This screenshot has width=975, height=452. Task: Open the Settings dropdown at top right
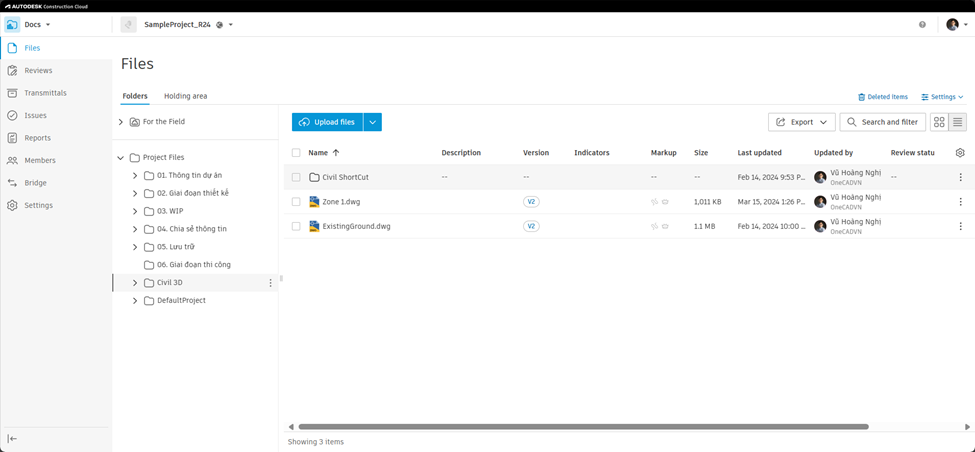942,97
